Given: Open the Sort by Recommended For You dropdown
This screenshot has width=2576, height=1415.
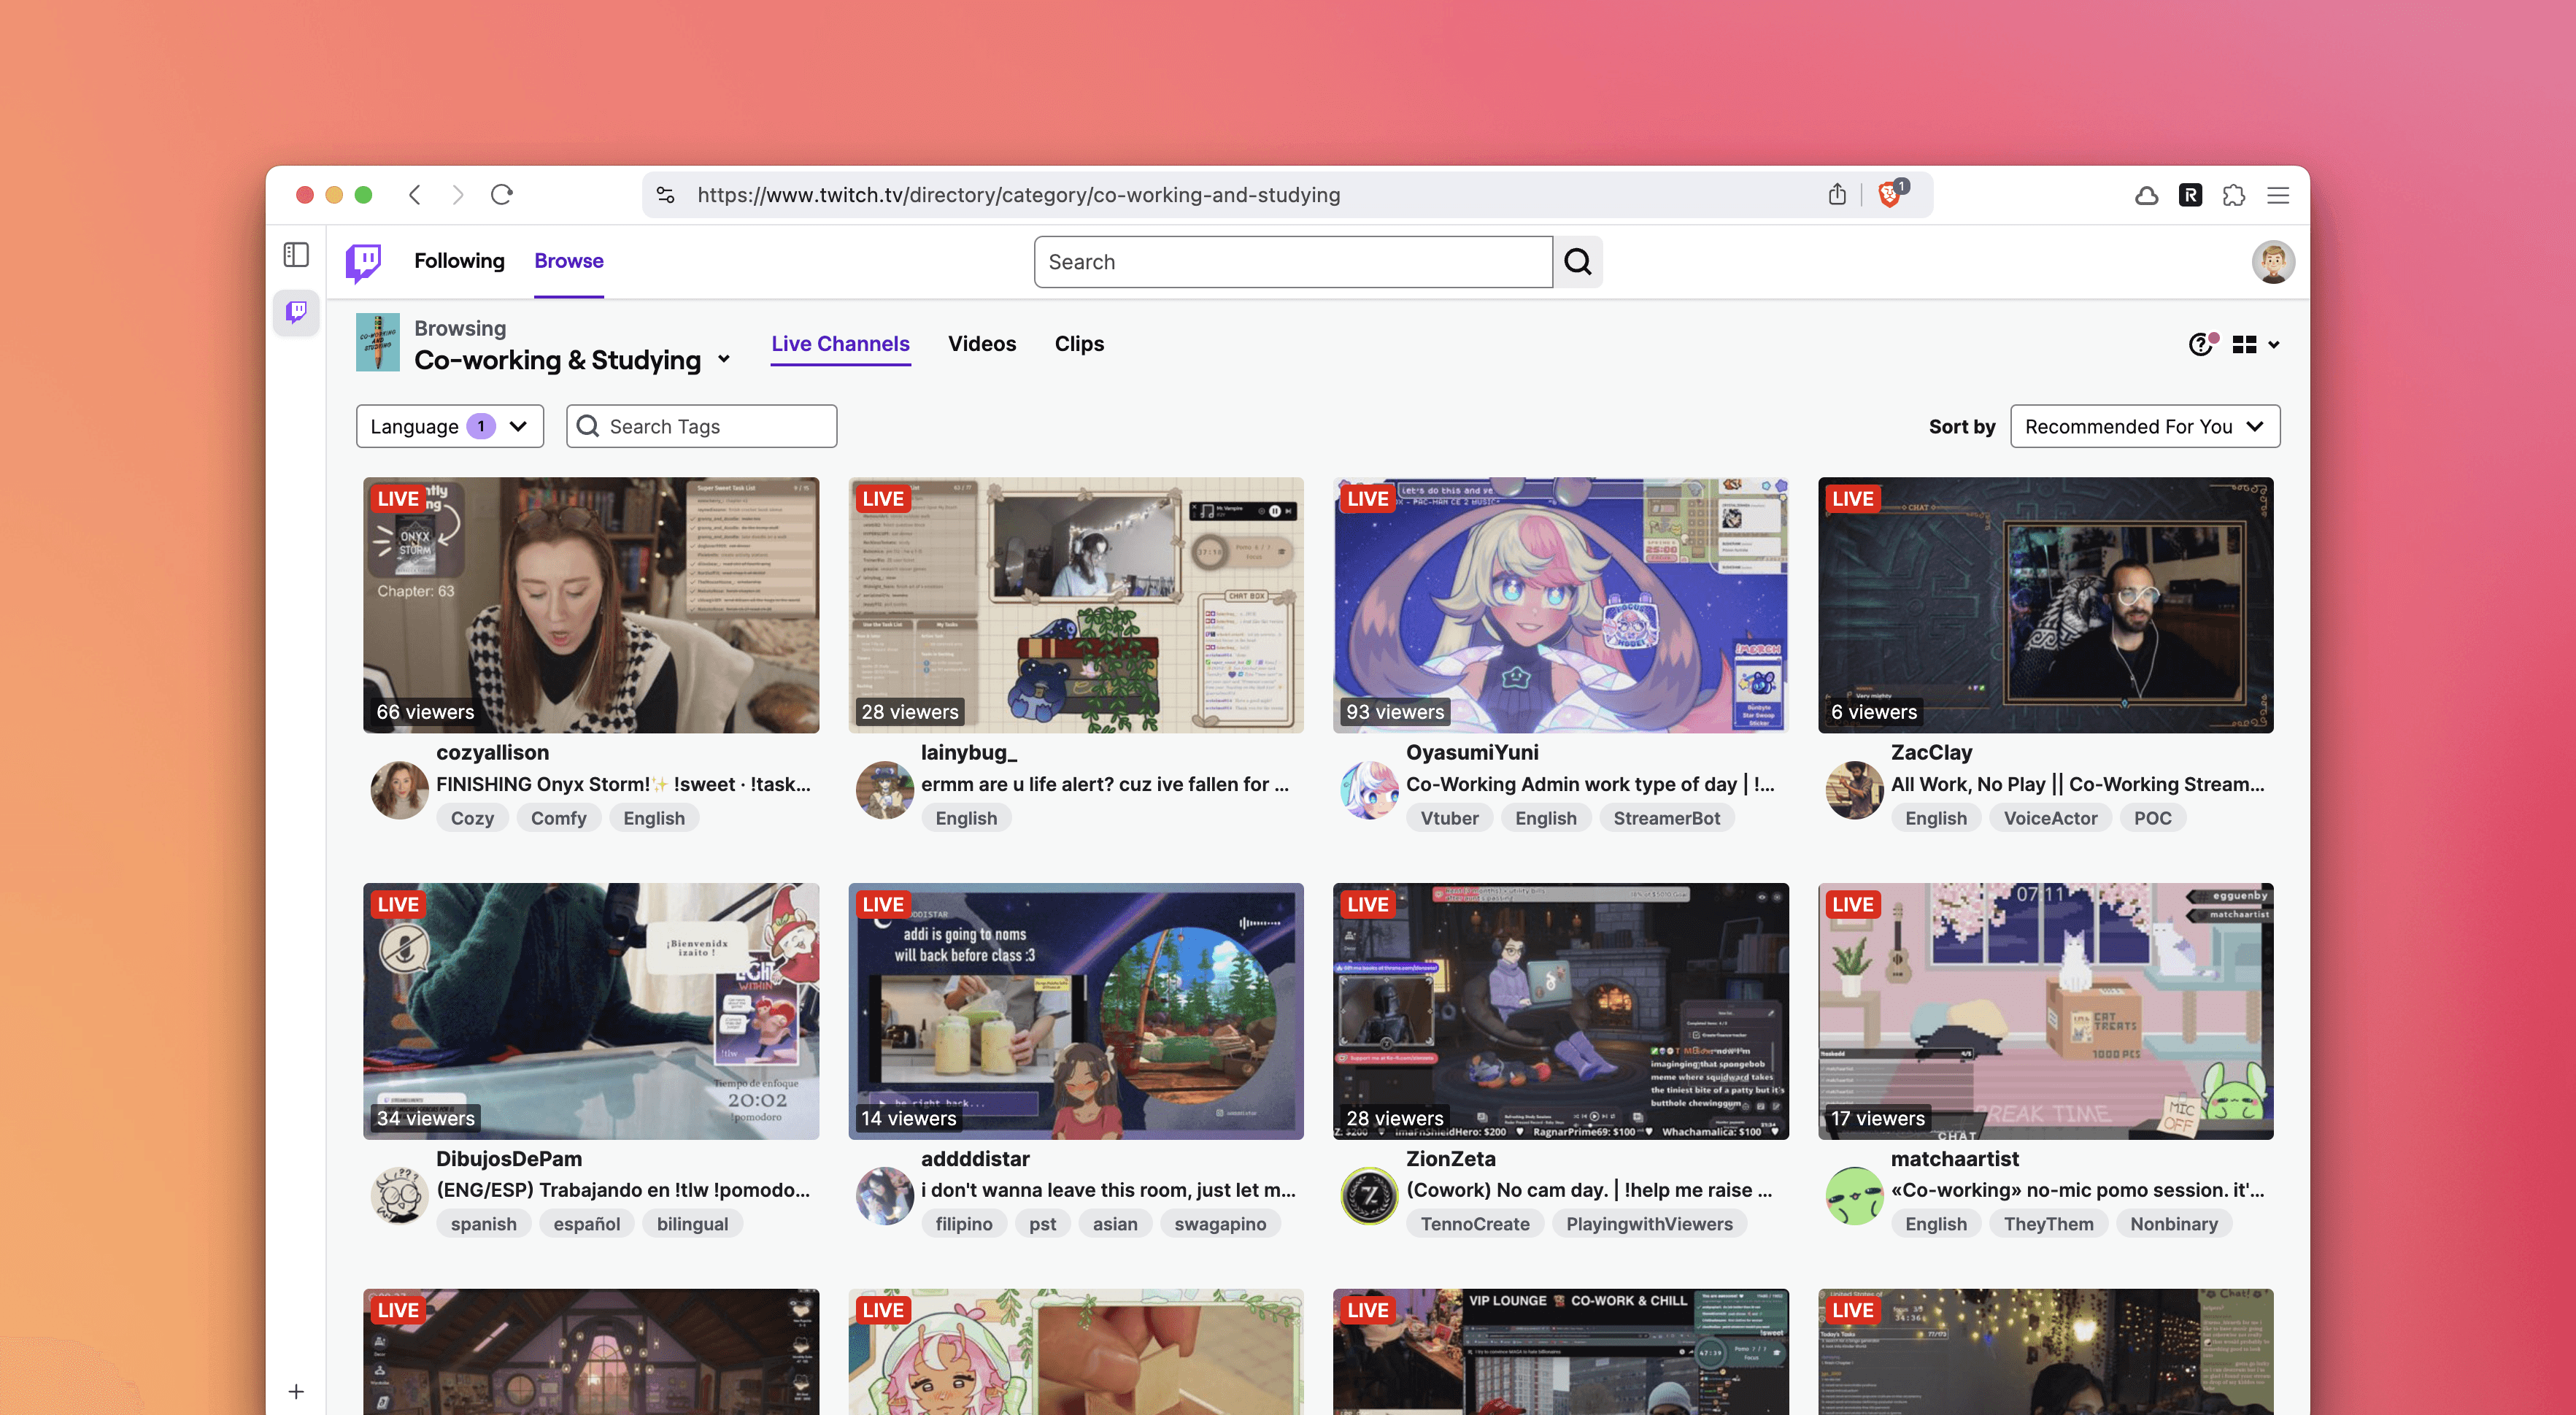Looking at the screenshot, I should point(2145,426).
